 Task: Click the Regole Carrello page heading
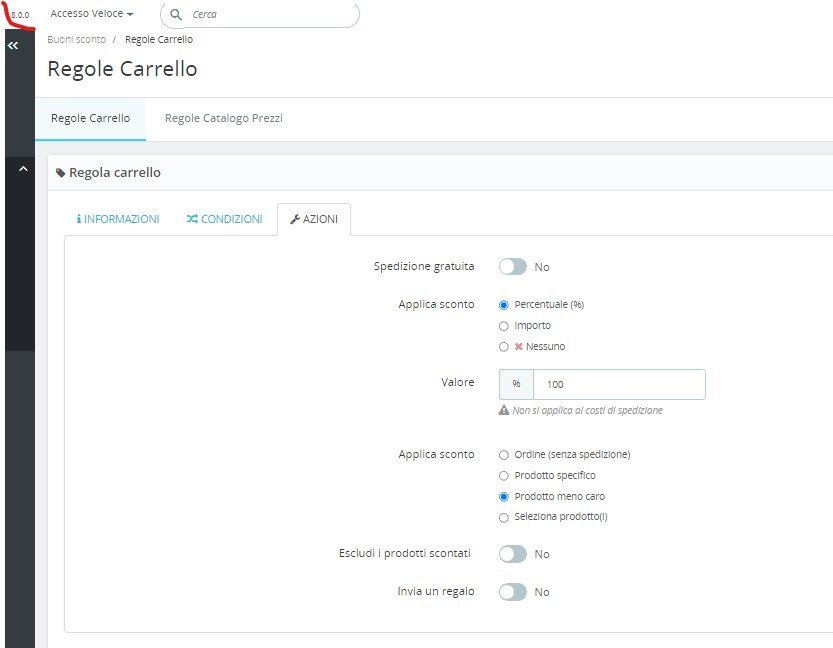coord(122,69)
